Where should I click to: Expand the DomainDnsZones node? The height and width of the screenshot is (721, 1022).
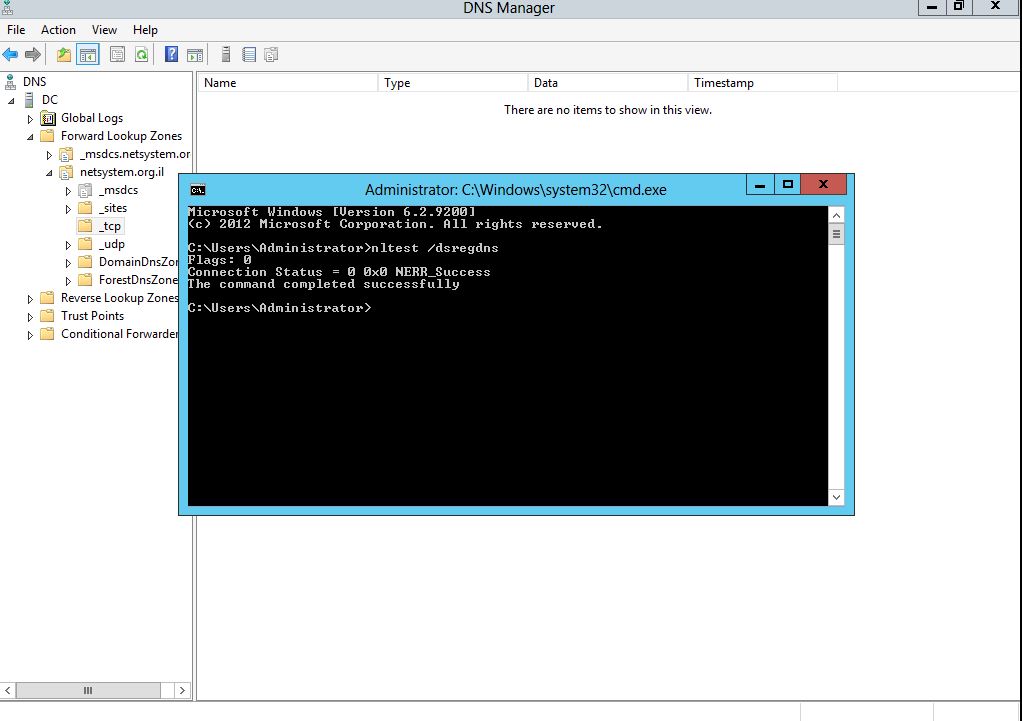pyautogui.click(x=68, y=263)
